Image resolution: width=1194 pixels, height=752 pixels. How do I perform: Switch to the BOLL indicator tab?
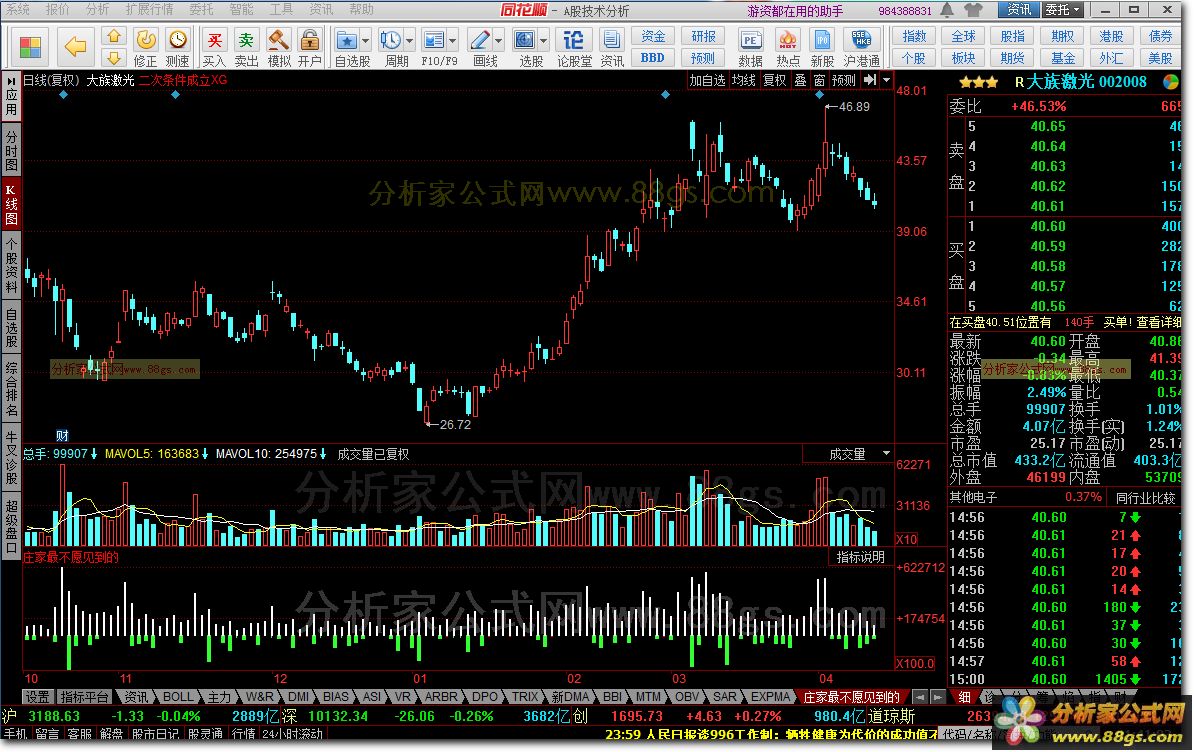tap(178, 696)
